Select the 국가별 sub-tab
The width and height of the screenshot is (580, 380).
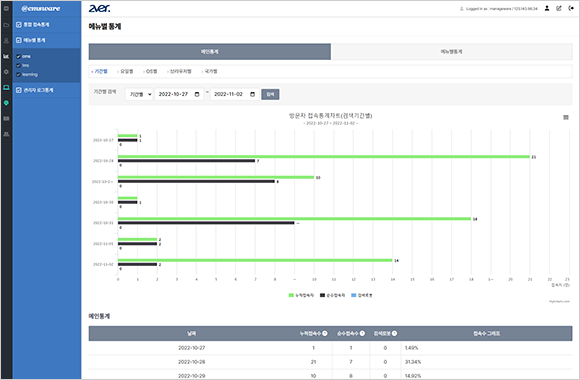tap(210, 71)
